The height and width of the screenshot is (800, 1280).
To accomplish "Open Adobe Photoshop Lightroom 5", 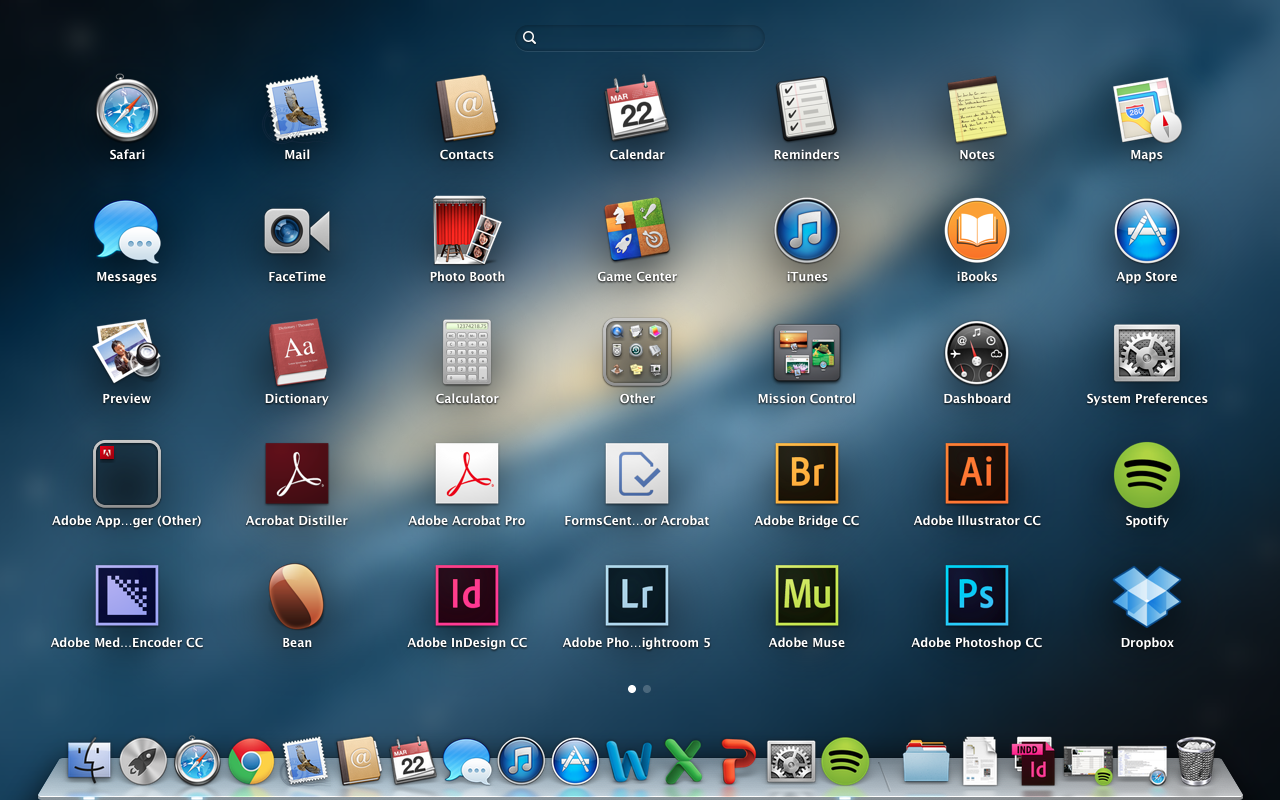I will point(637,596).
